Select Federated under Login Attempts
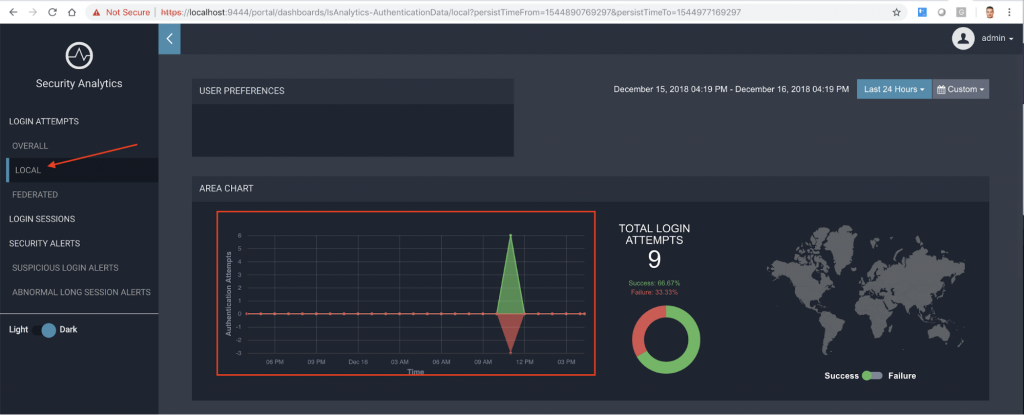Image resolution: width=1024 pixels, height=415 pixels. tap(35, 194)
